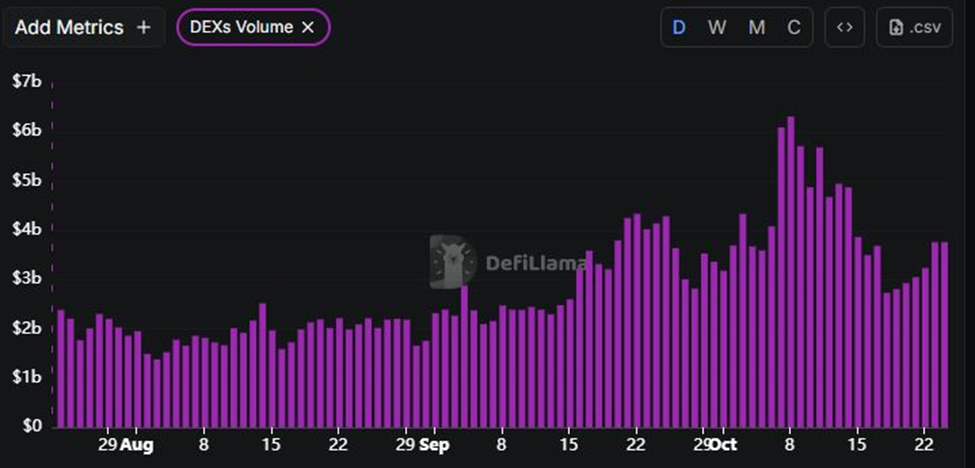975x468 pixels.
Task: Download the chart data as .csv
Action: tap(914, 27)
